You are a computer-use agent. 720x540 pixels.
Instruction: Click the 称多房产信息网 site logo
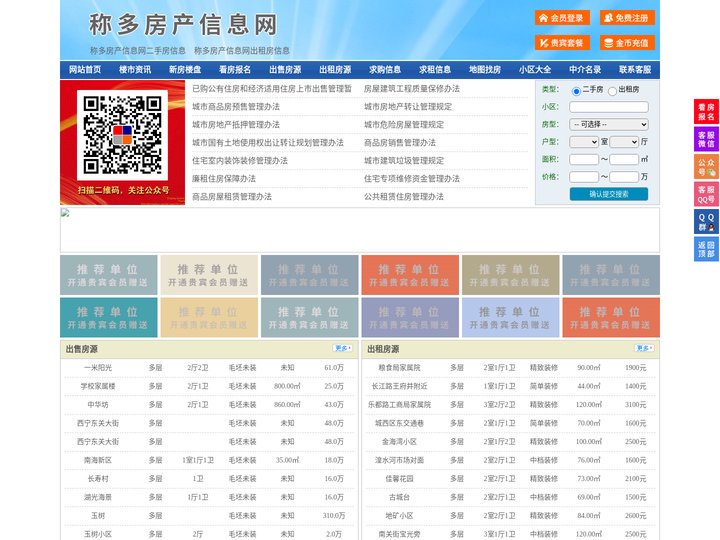[x=183, y=24]
